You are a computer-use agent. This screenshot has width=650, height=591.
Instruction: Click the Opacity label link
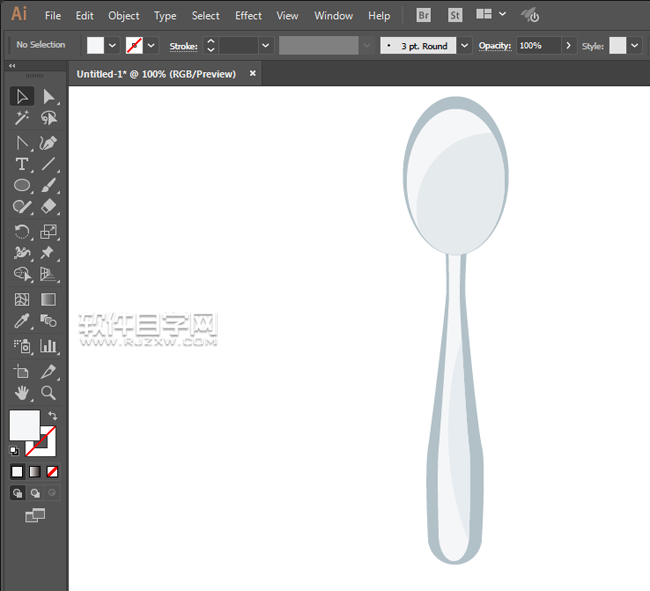pyautogui.click(x=494, y=46)
